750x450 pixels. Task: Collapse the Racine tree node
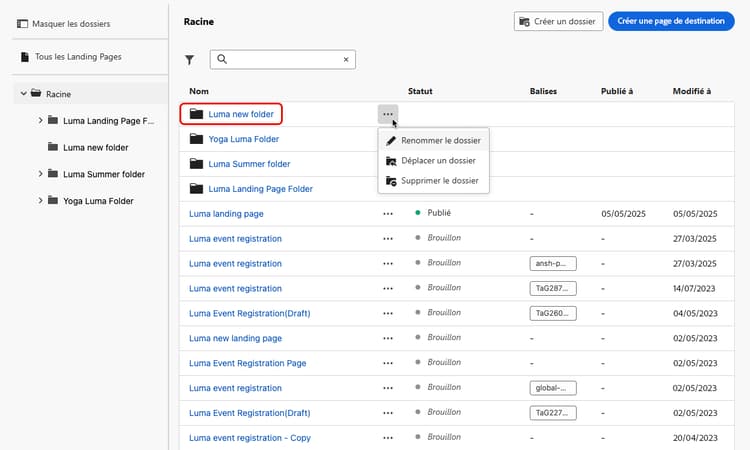[21, 94]
